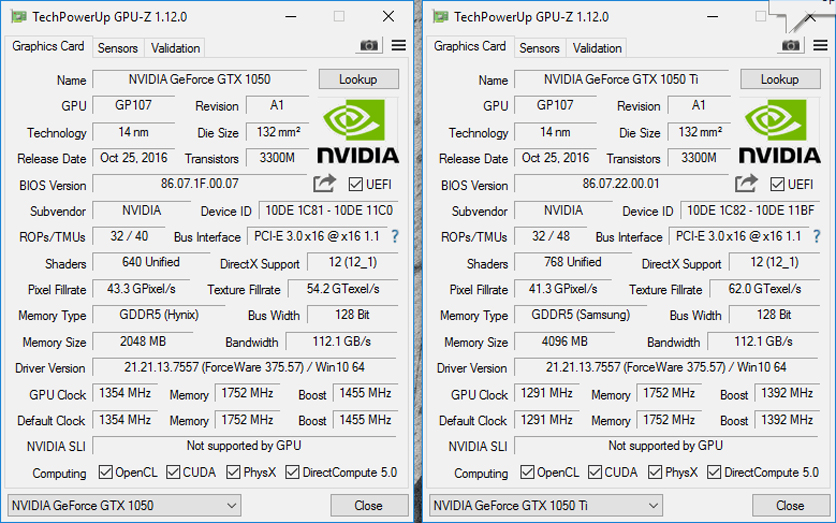Click Shaders value 768 Unified
836x523 pixels.
(573, 262)
